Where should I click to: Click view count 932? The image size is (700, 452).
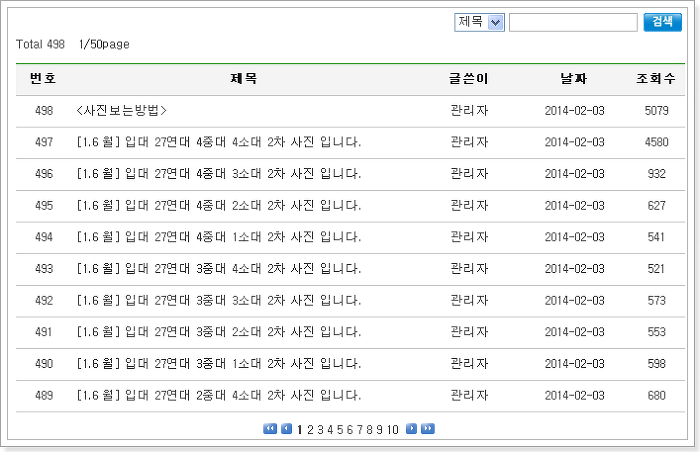tap(656, 174)
